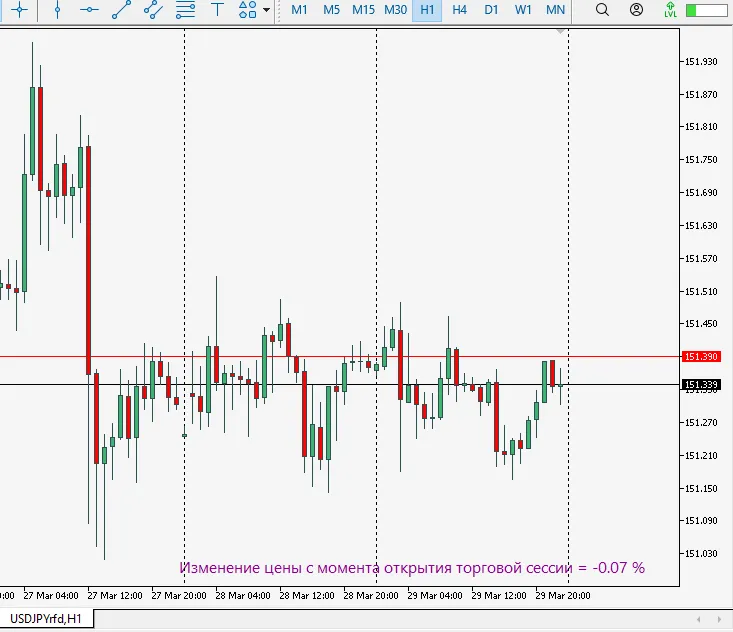Select the MN monthly timeframe
The image size is (733, 632).
click(555, 10)
